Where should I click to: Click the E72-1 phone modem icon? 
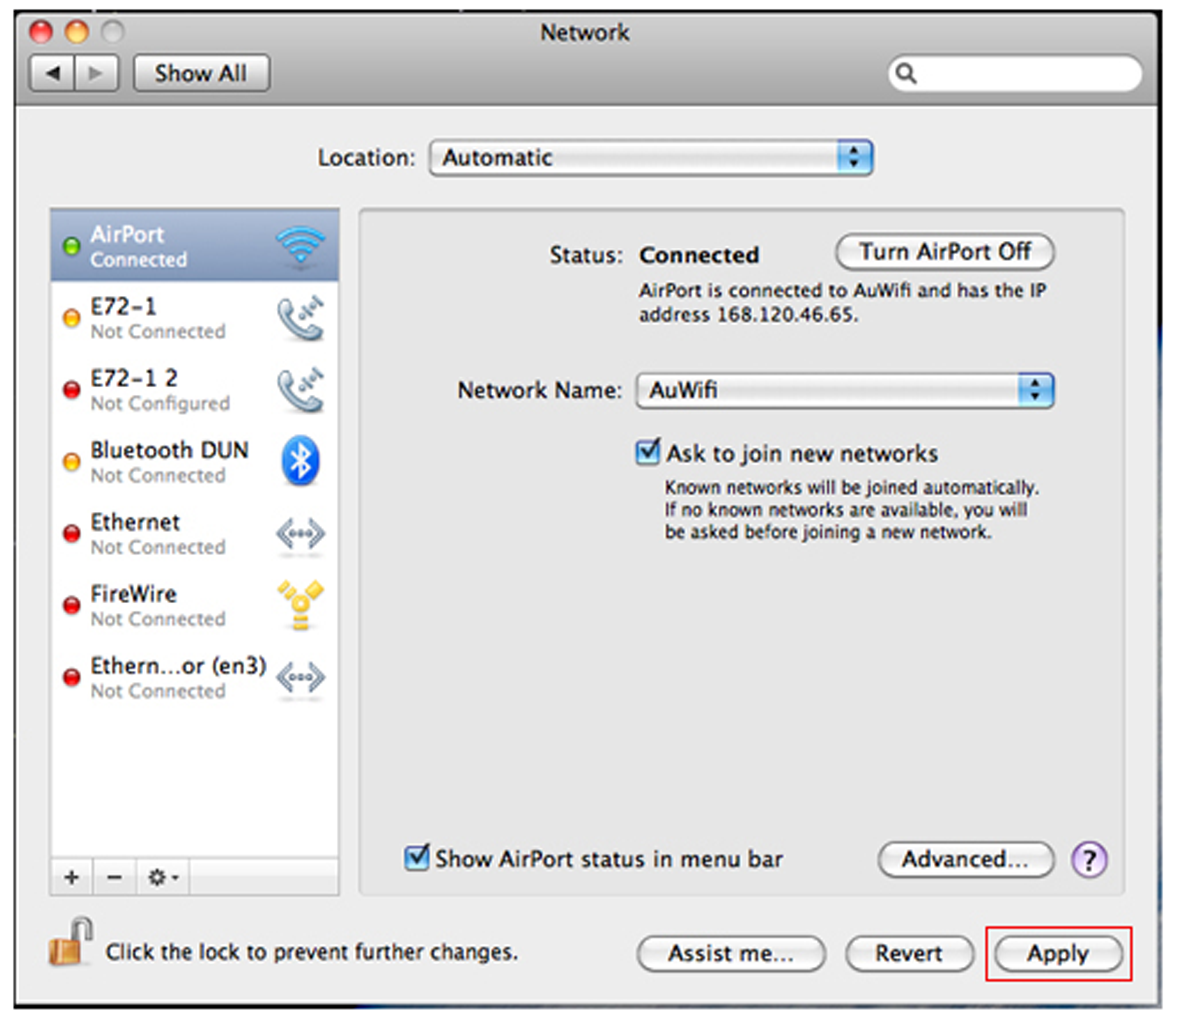point(300,318)
